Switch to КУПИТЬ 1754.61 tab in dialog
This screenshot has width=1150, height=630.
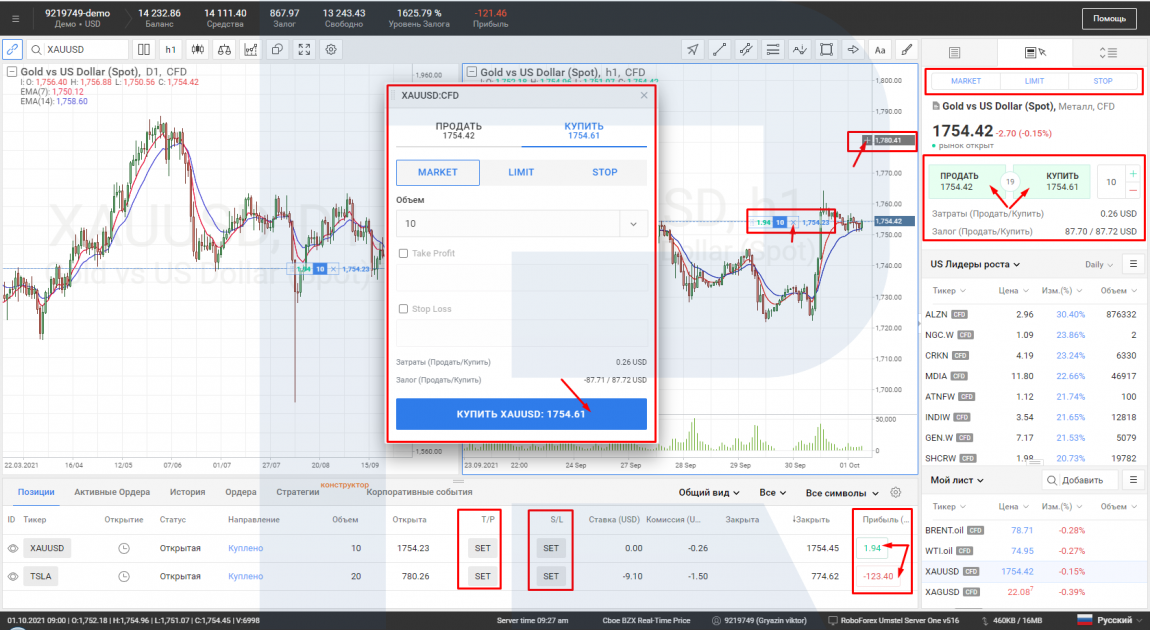(584, 131)
